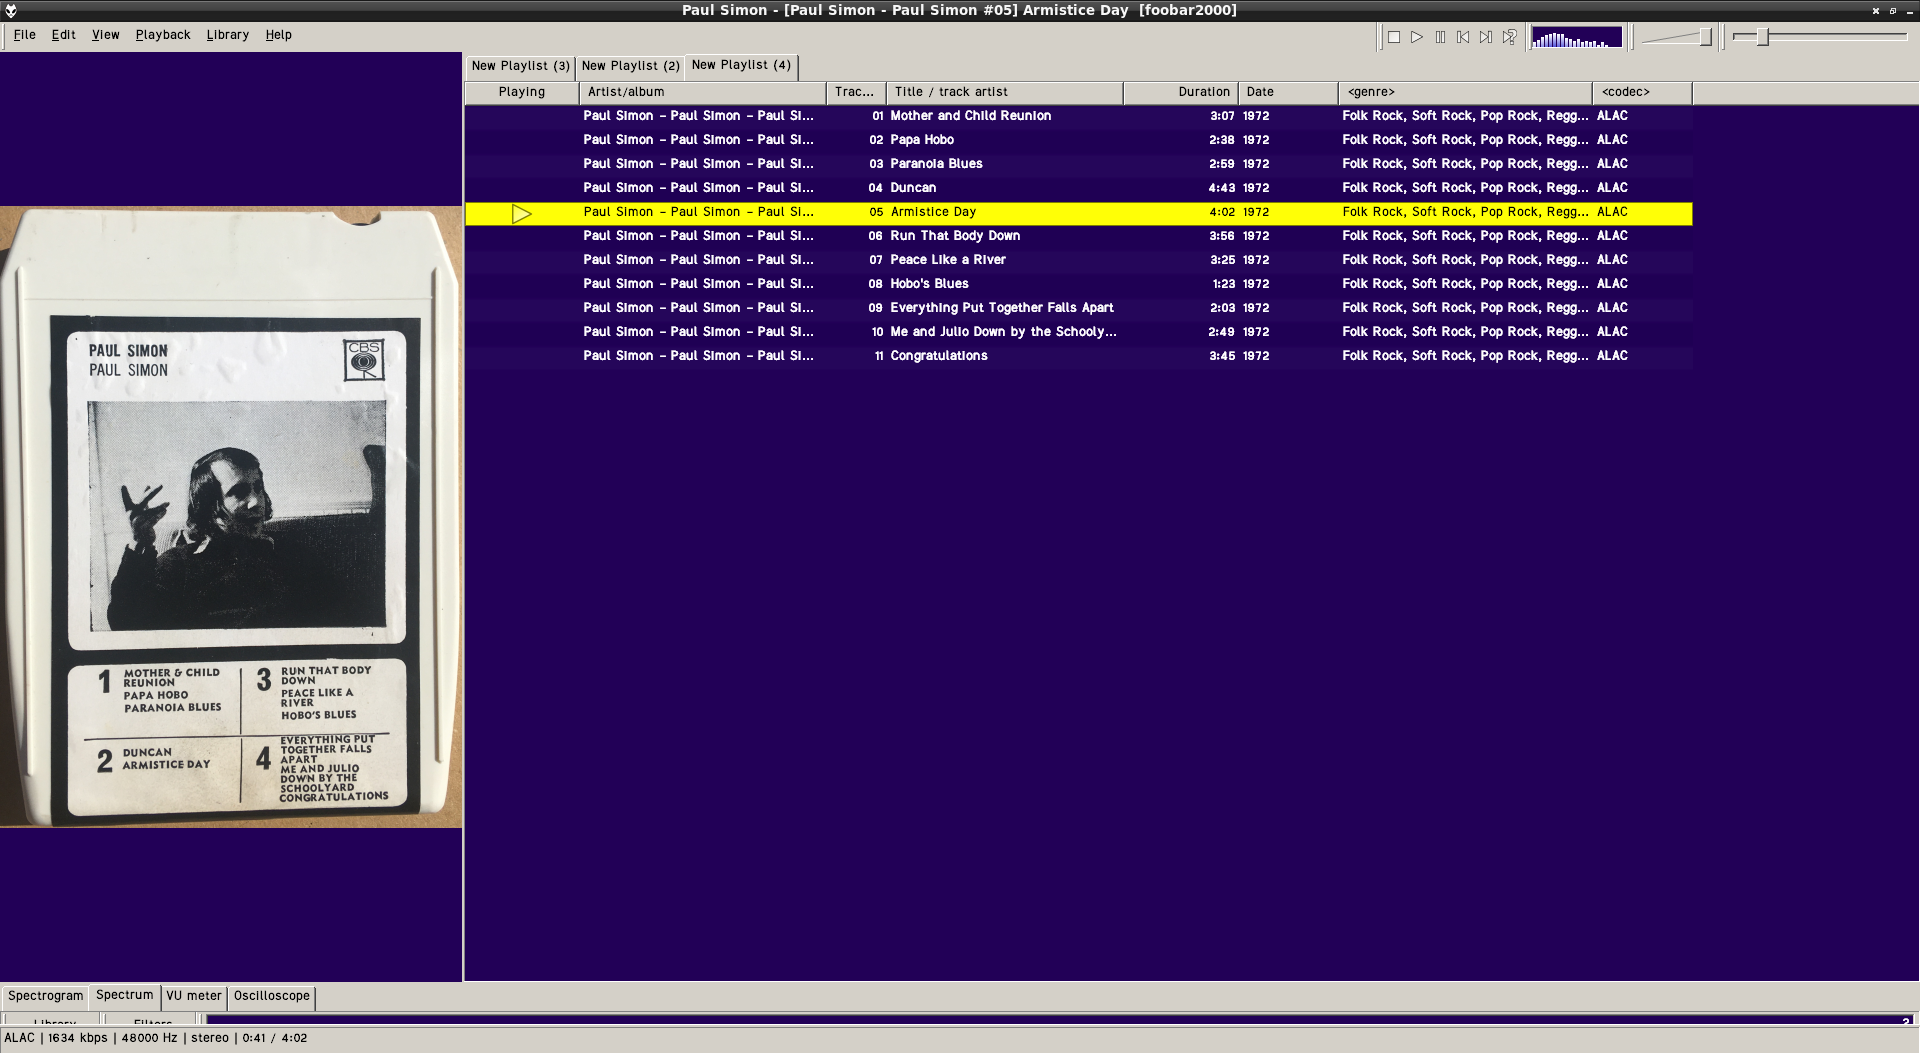Sort by the track number column header
Image resolution: width=1920 pixels, height=1054 pixels.
pyautogui.click(x=856, y=92)
